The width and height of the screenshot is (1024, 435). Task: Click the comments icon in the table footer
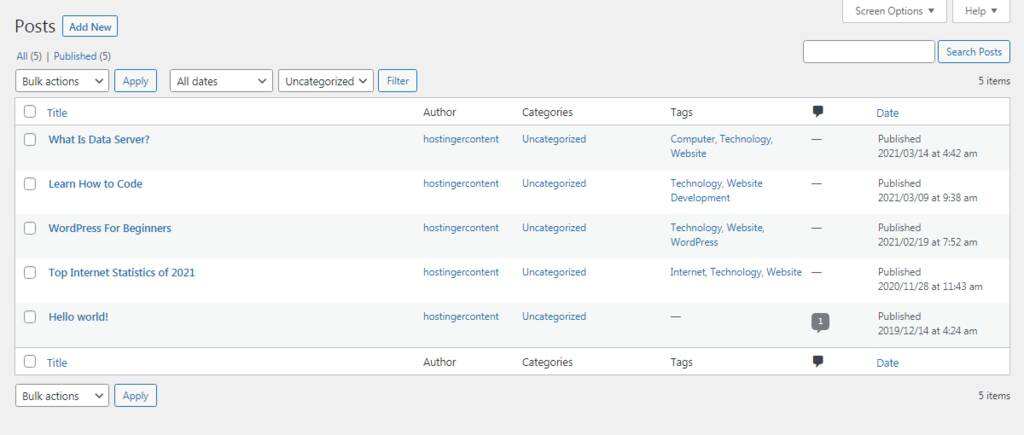coord(818,362)
